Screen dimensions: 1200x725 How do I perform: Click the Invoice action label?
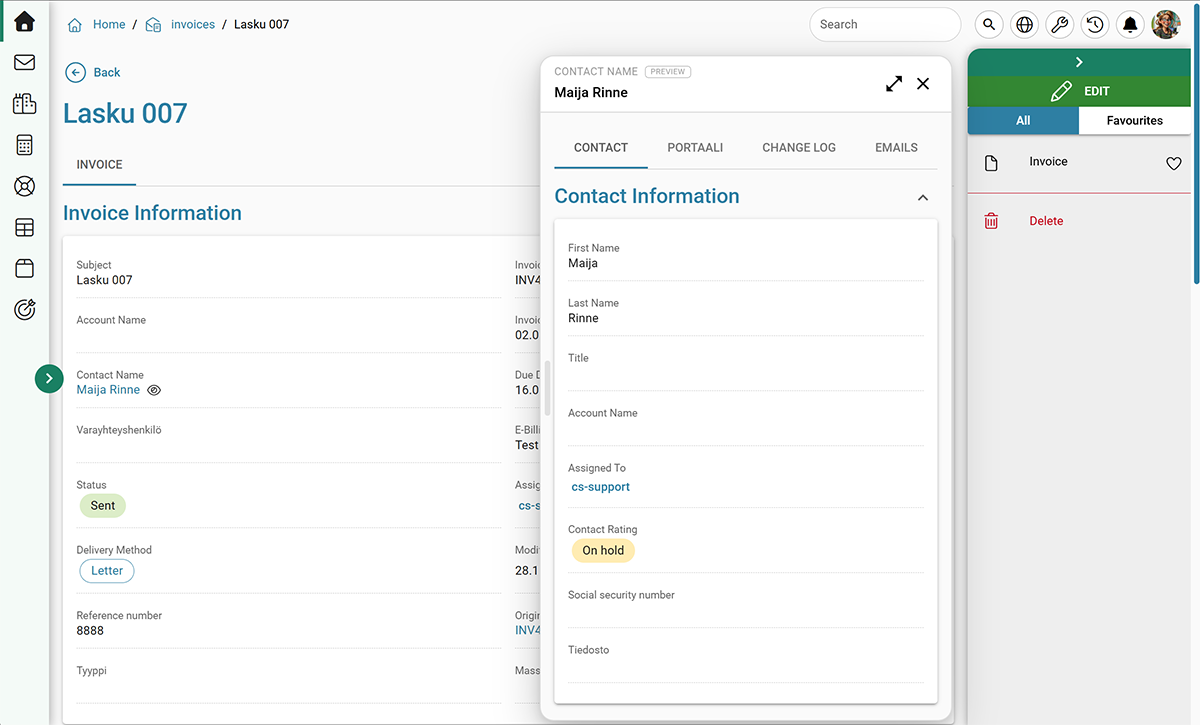click(x=1048, y=161)
